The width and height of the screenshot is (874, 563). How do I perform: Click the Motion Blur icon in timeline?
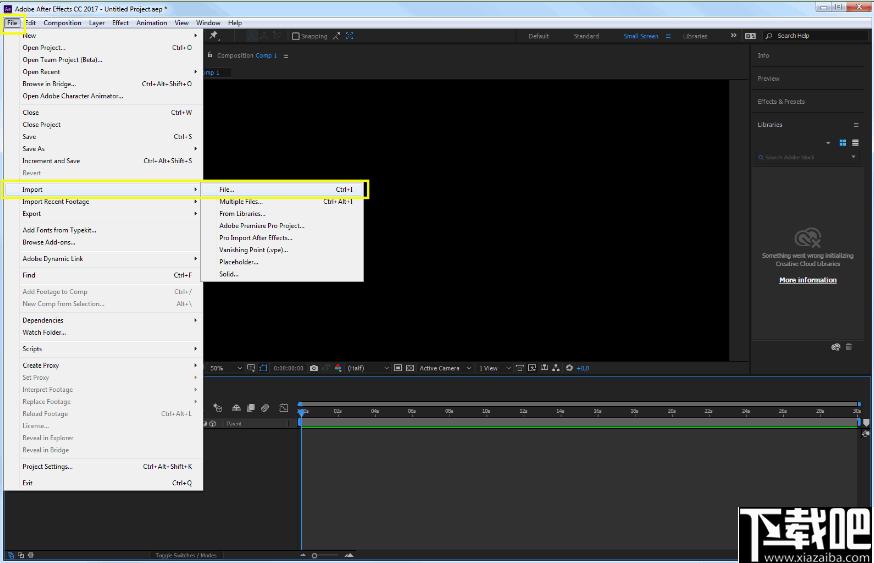[265, 408]
